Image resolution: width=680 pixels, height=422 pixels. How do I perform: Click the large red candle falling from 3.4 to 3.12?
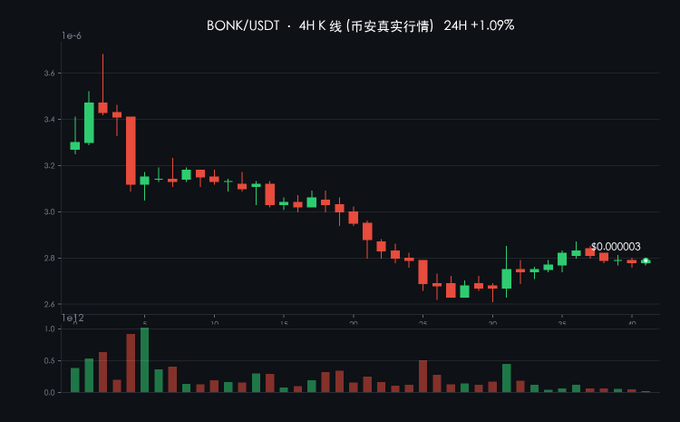click(x=131, y=150)
